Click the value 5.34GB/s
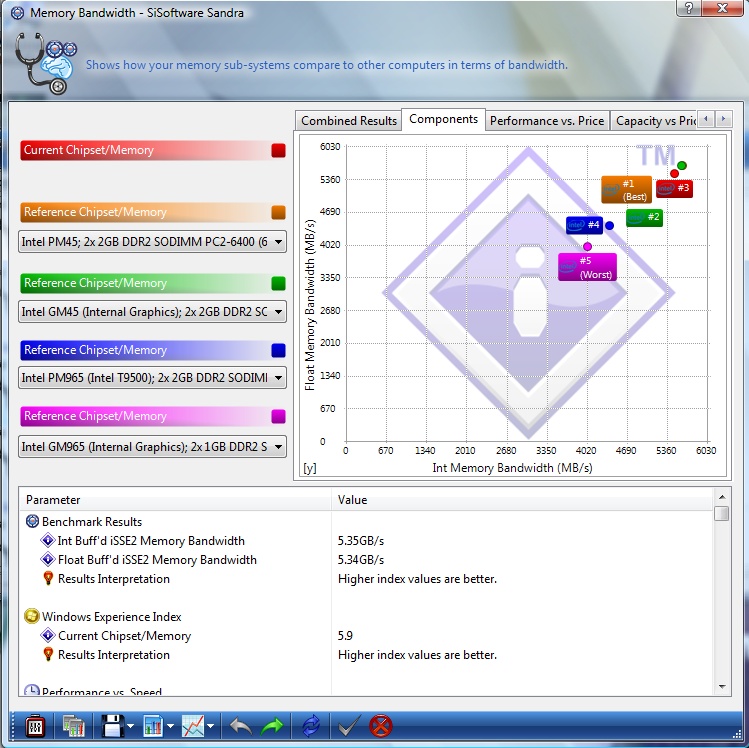Viewport: 749px width, 748px height. (x=361, y=559)
